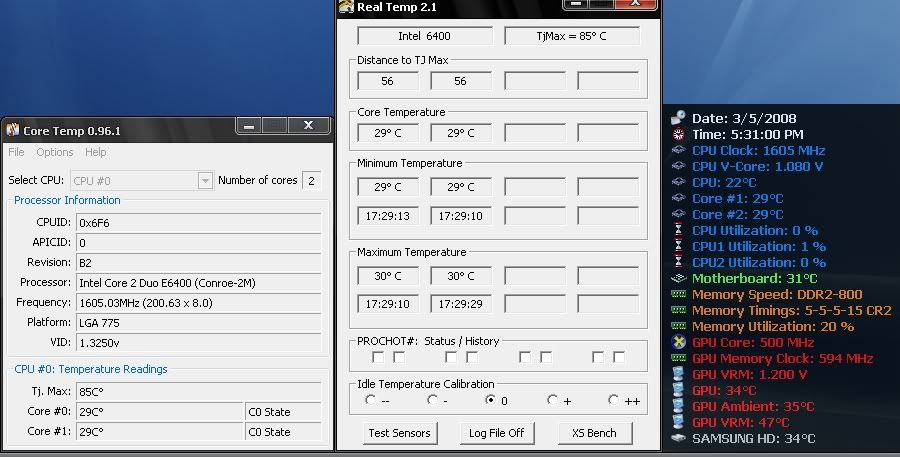The image size is (900, 457).
Task: Click the Tj. Max value 85C° in Core Temp
Action: tap(199, 392)
